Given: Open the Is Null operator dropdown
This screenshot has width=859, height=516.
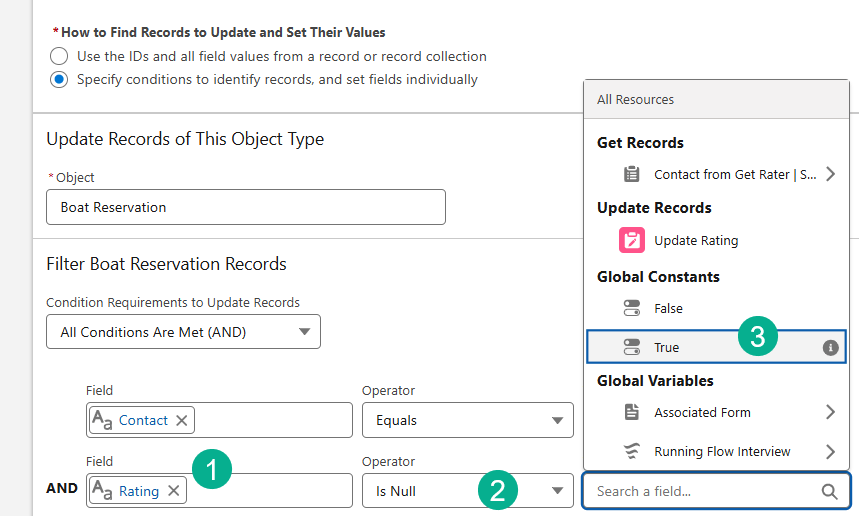Looking at the screenshot, I should tap(468, 490).
